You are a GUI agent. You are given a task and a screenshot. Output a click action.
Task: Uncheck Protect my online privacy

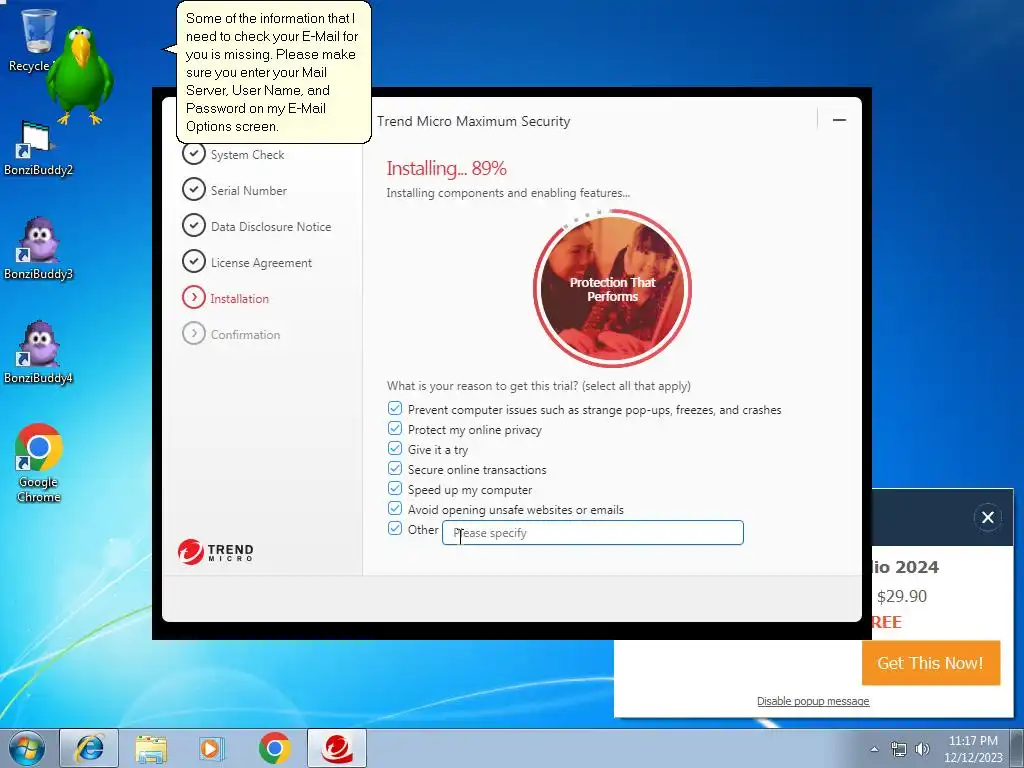(x=394, y=428)
